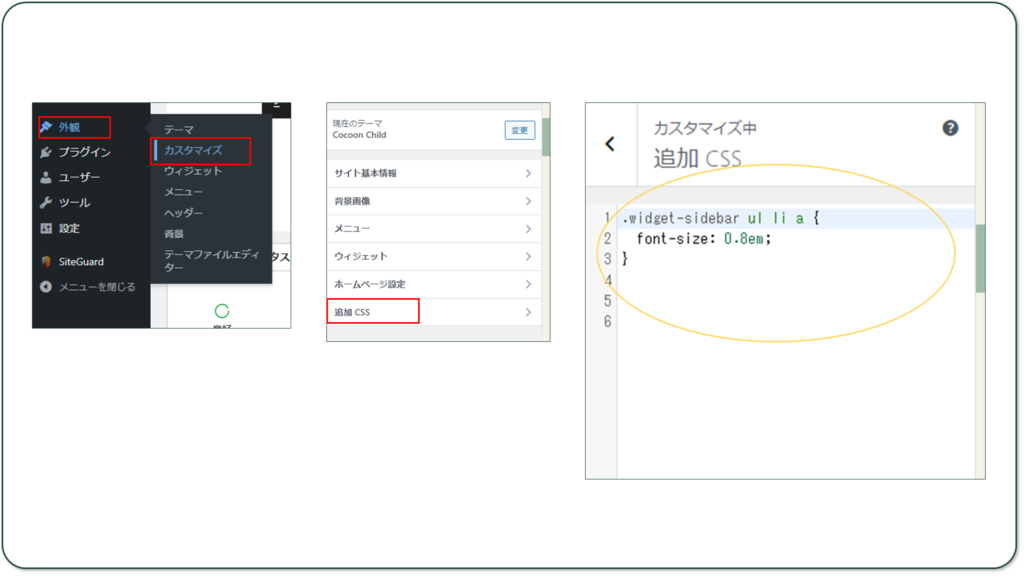Click the CSS editor vertical scrollbar
The width and height of the screenshot is (1024, 576).
(980, 258)
